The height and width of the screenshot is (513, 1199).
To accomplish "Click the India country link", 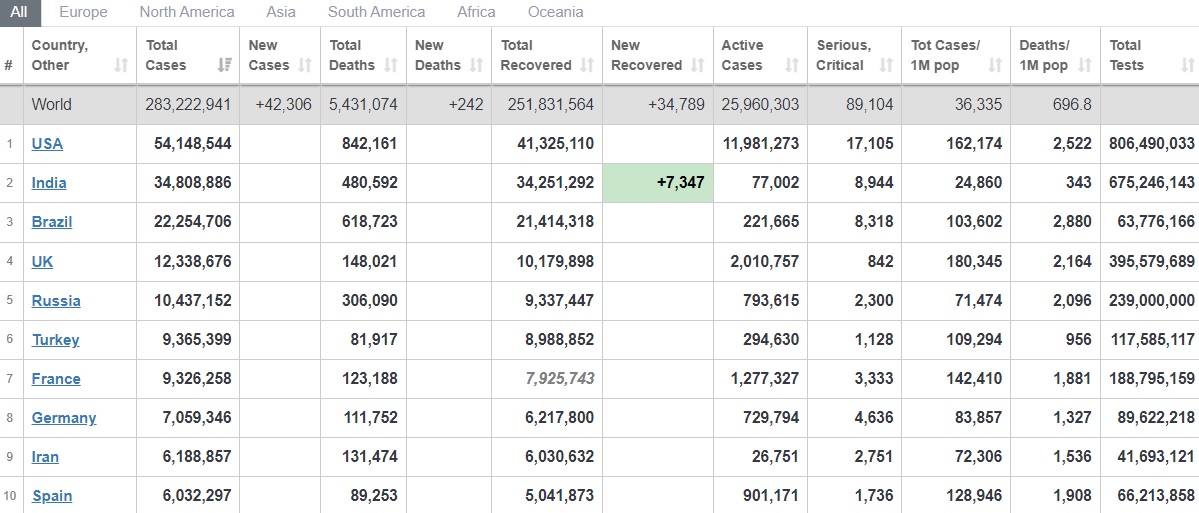I will point(49,183).
